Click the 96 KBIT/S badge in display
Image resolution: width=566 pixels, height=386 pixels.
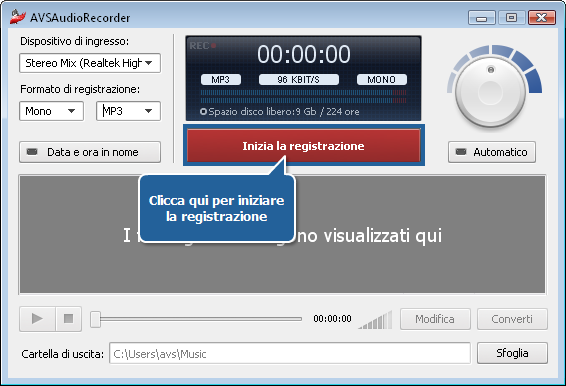299,79
